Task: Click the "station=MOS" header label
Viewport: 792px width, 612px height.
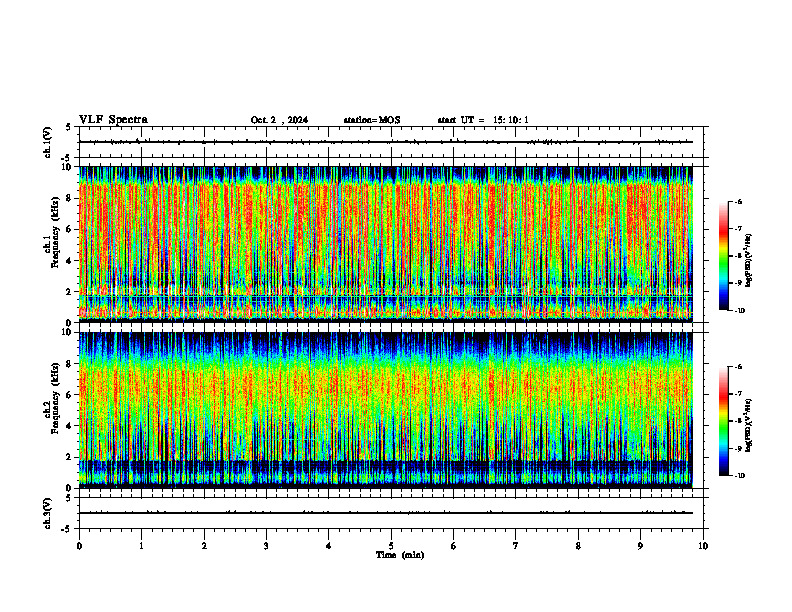Action: tap(372, 120)
